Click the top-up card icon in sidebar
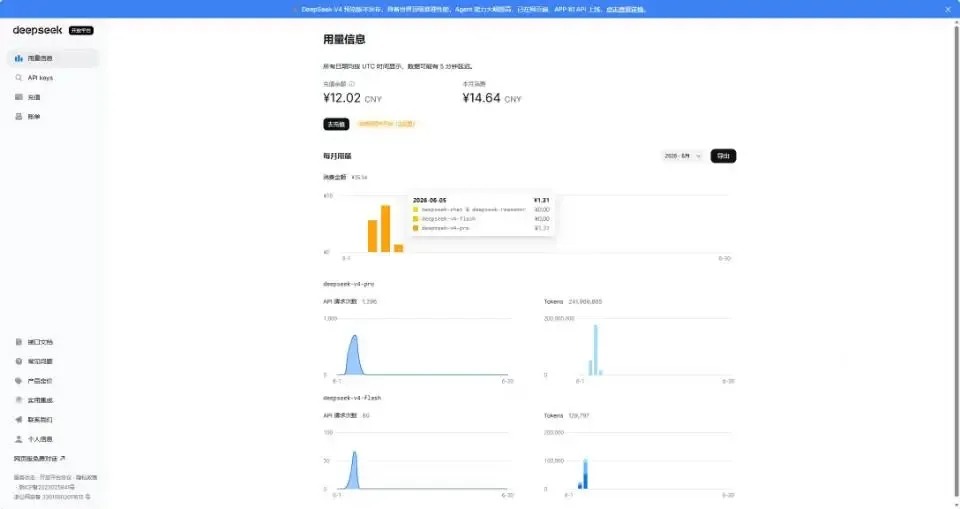Image resolution: width=960 pixels, height=509 pixels. point(18,97)
